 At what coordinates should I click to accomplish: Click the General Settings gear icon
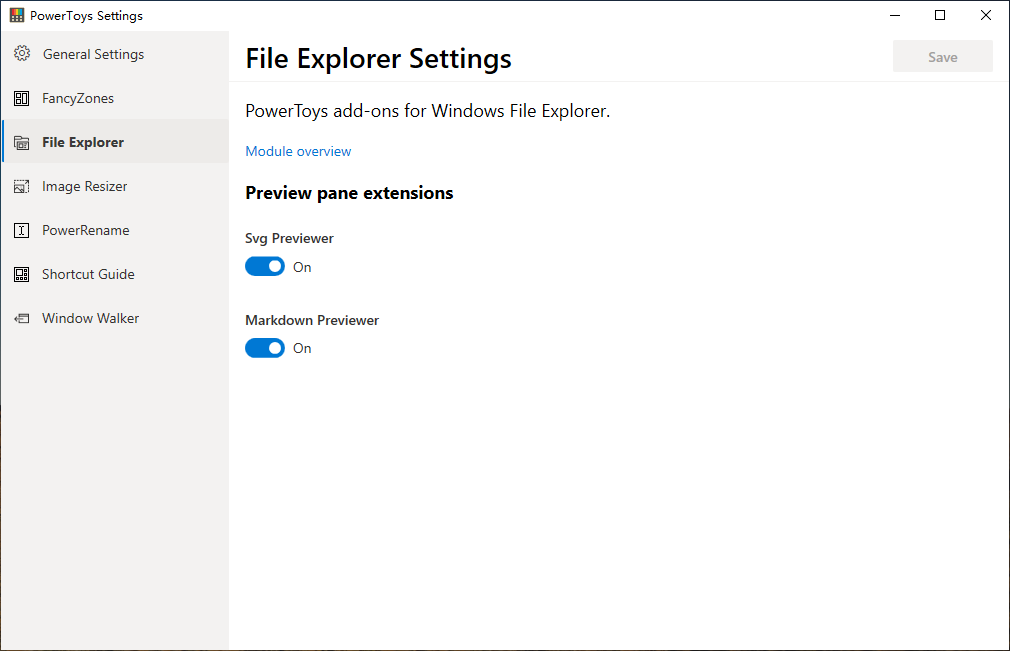[22, 53]
